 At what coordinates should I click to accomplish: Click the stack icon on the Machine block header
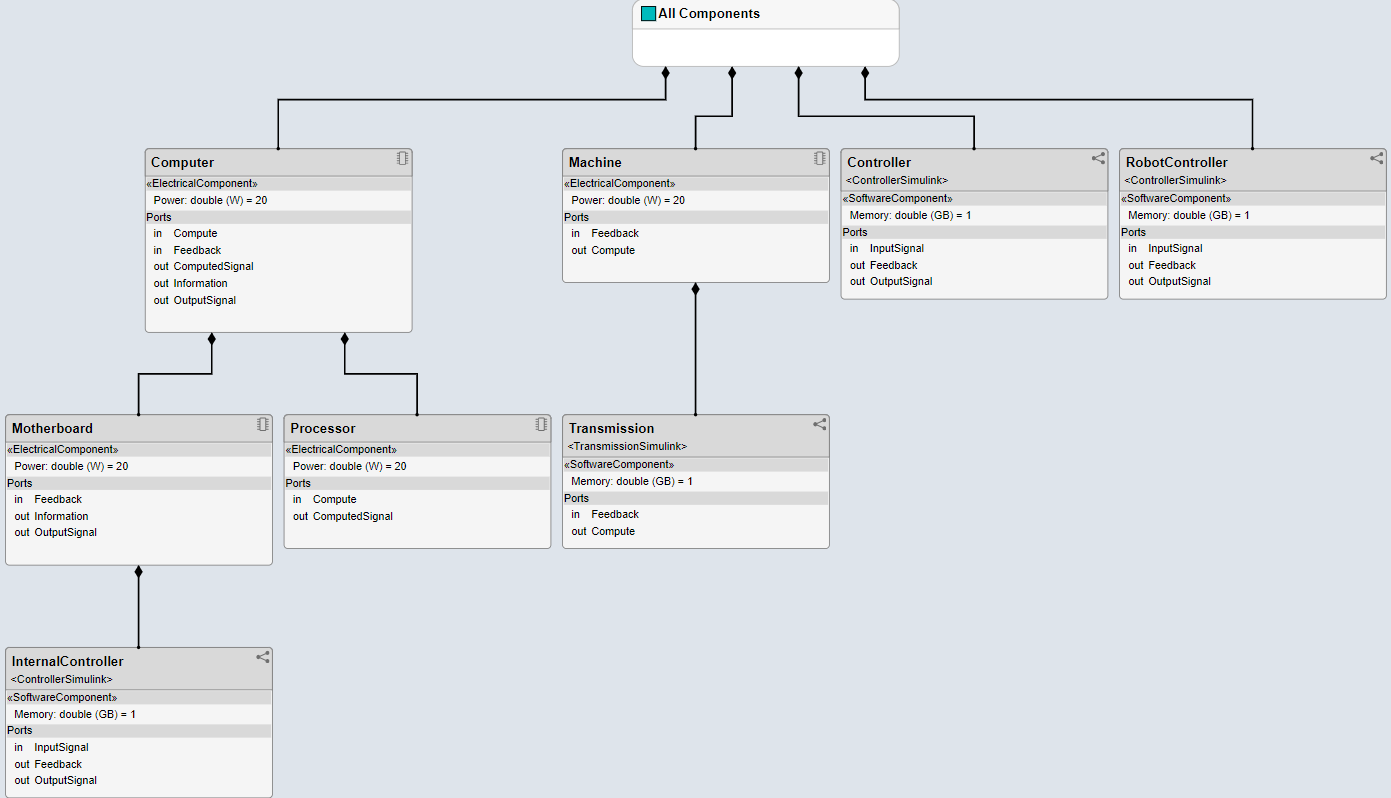tap(820, 158)
